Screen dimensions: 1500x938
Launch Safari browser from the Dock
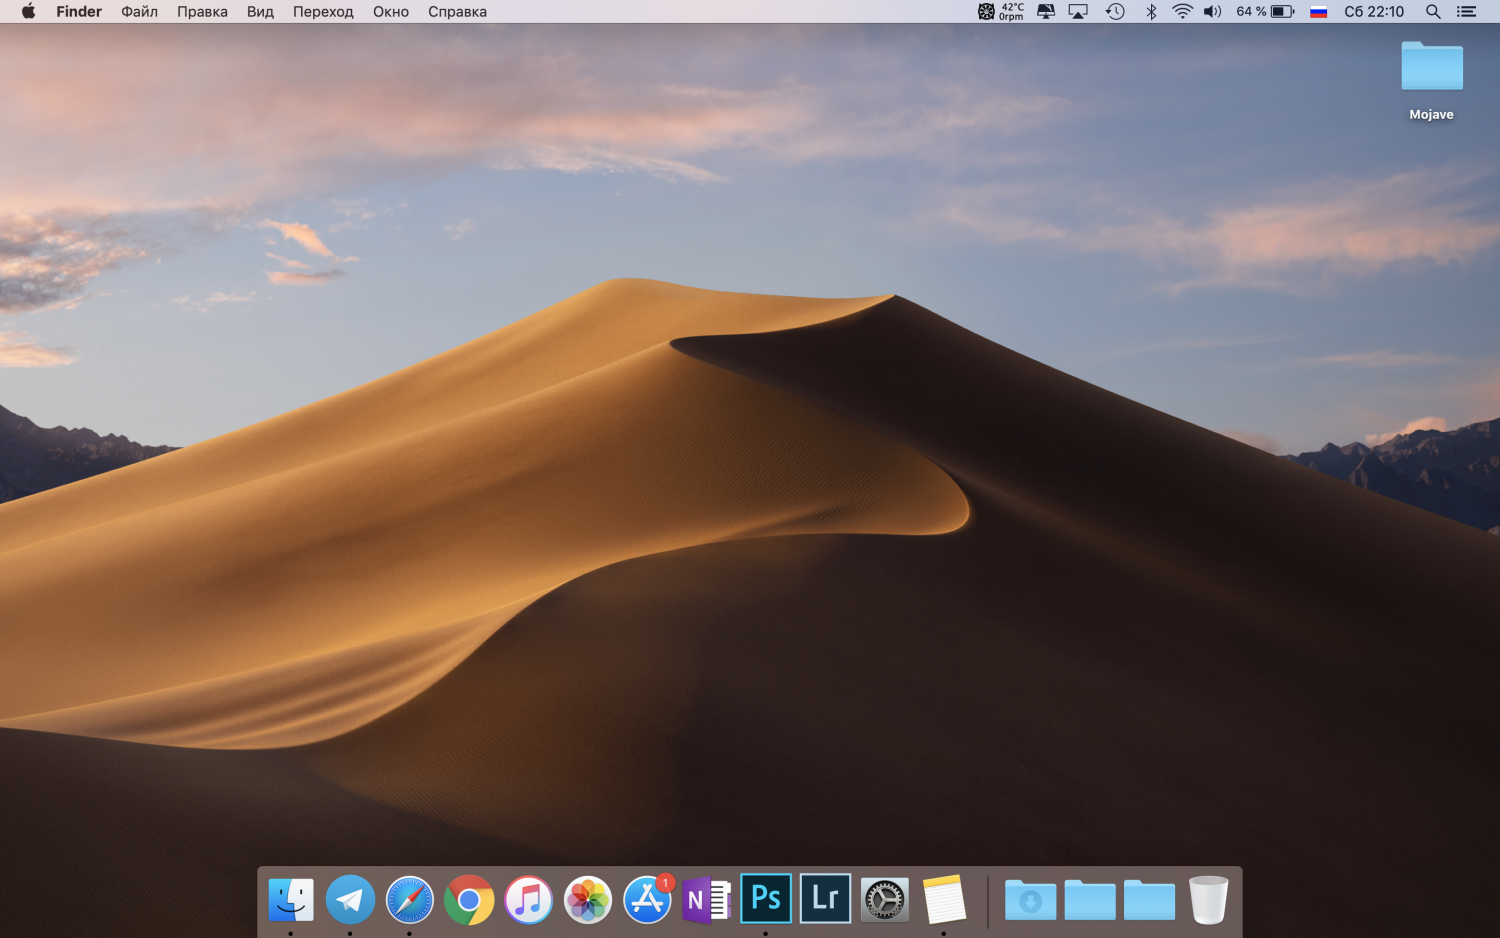coord(410,899)
